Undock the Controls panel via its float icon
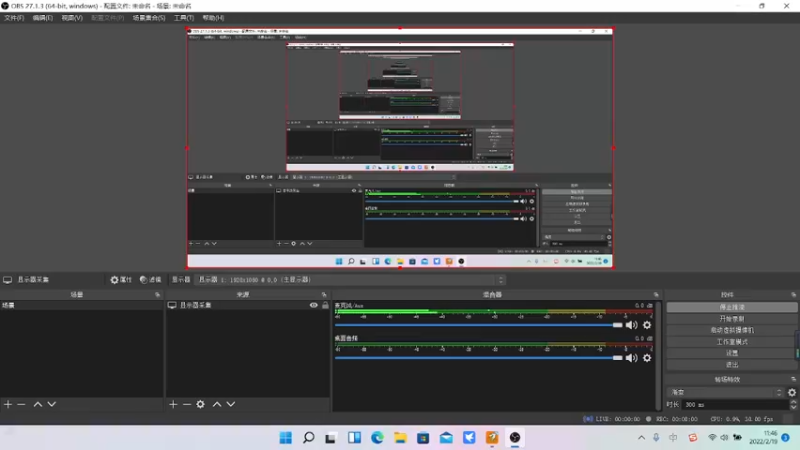Screen dimensions: 800x450 tap(793, 295)
